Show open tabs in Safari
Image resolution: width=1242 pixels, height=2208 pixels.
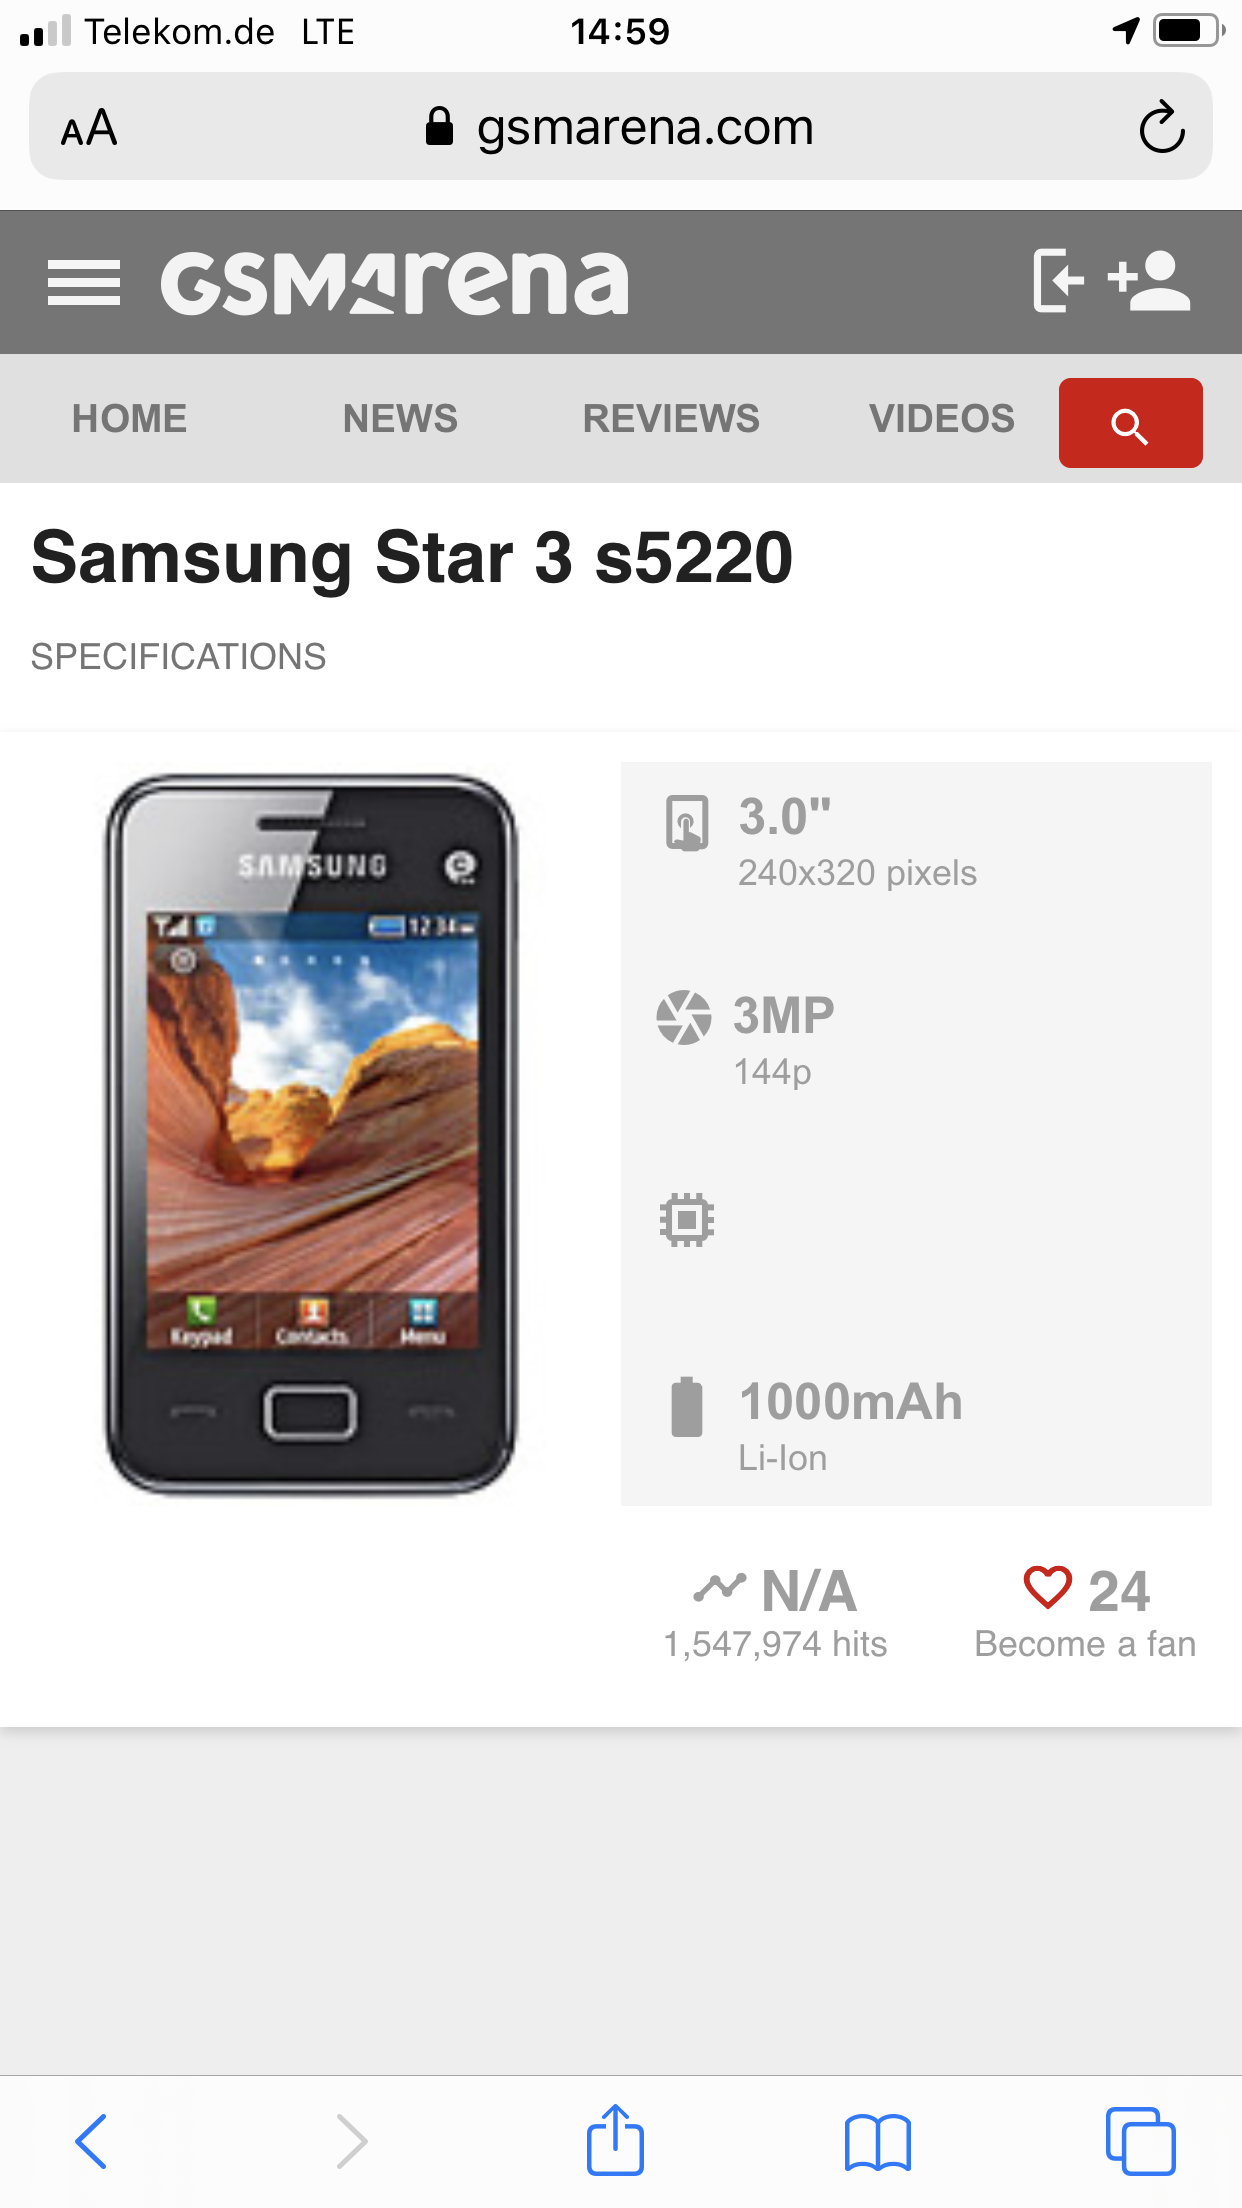[1141, 2141]
